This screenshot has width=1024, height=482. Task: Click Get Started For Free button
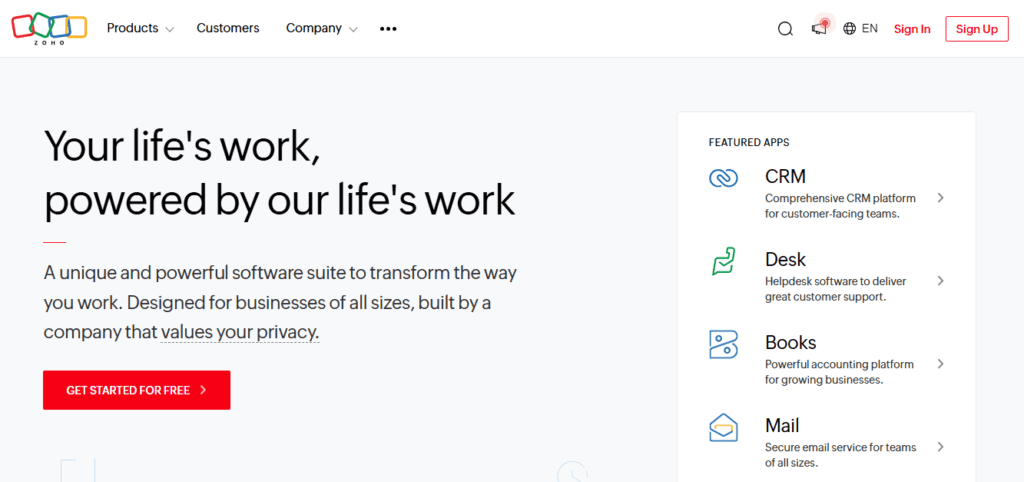(136, 390)
